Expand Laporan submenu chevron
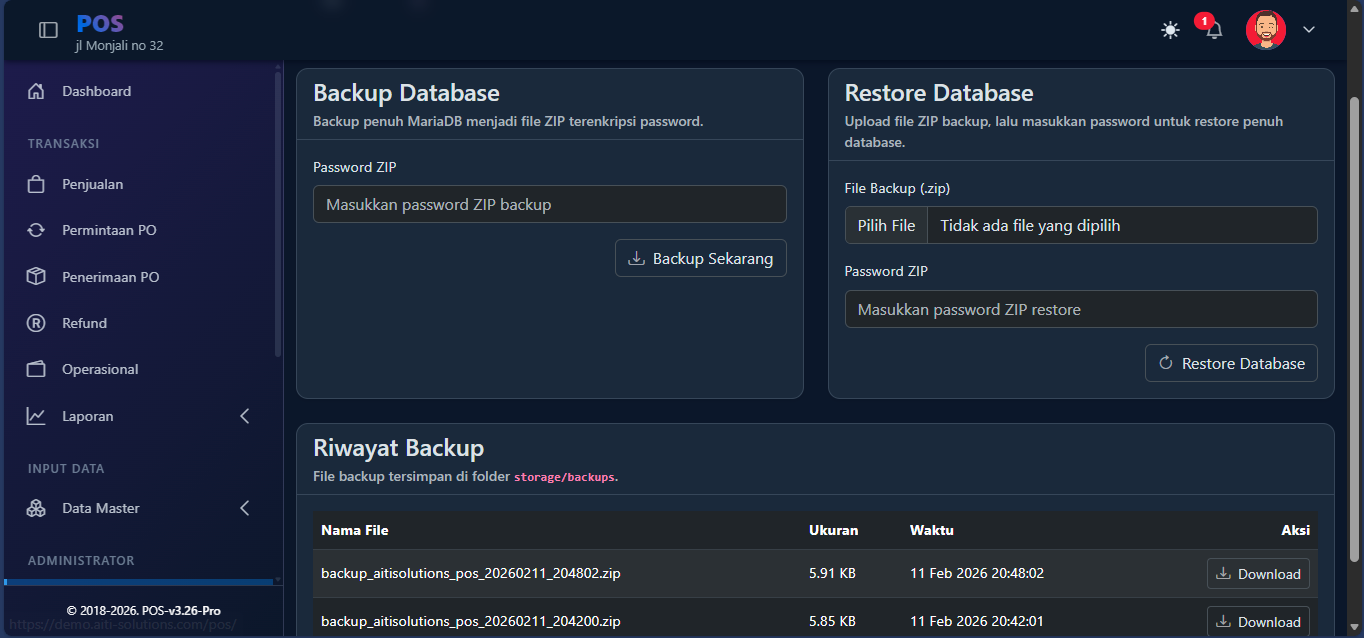 pyautogui.click(x=245, y=416)
